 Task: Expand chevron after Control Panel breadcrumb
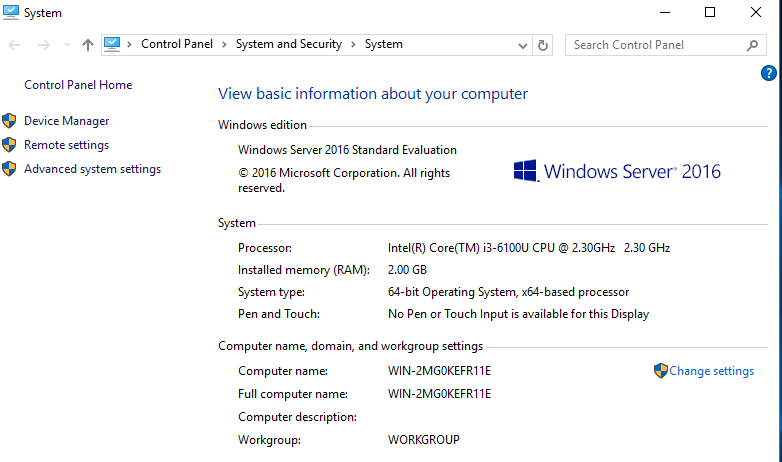coord(224,44)
